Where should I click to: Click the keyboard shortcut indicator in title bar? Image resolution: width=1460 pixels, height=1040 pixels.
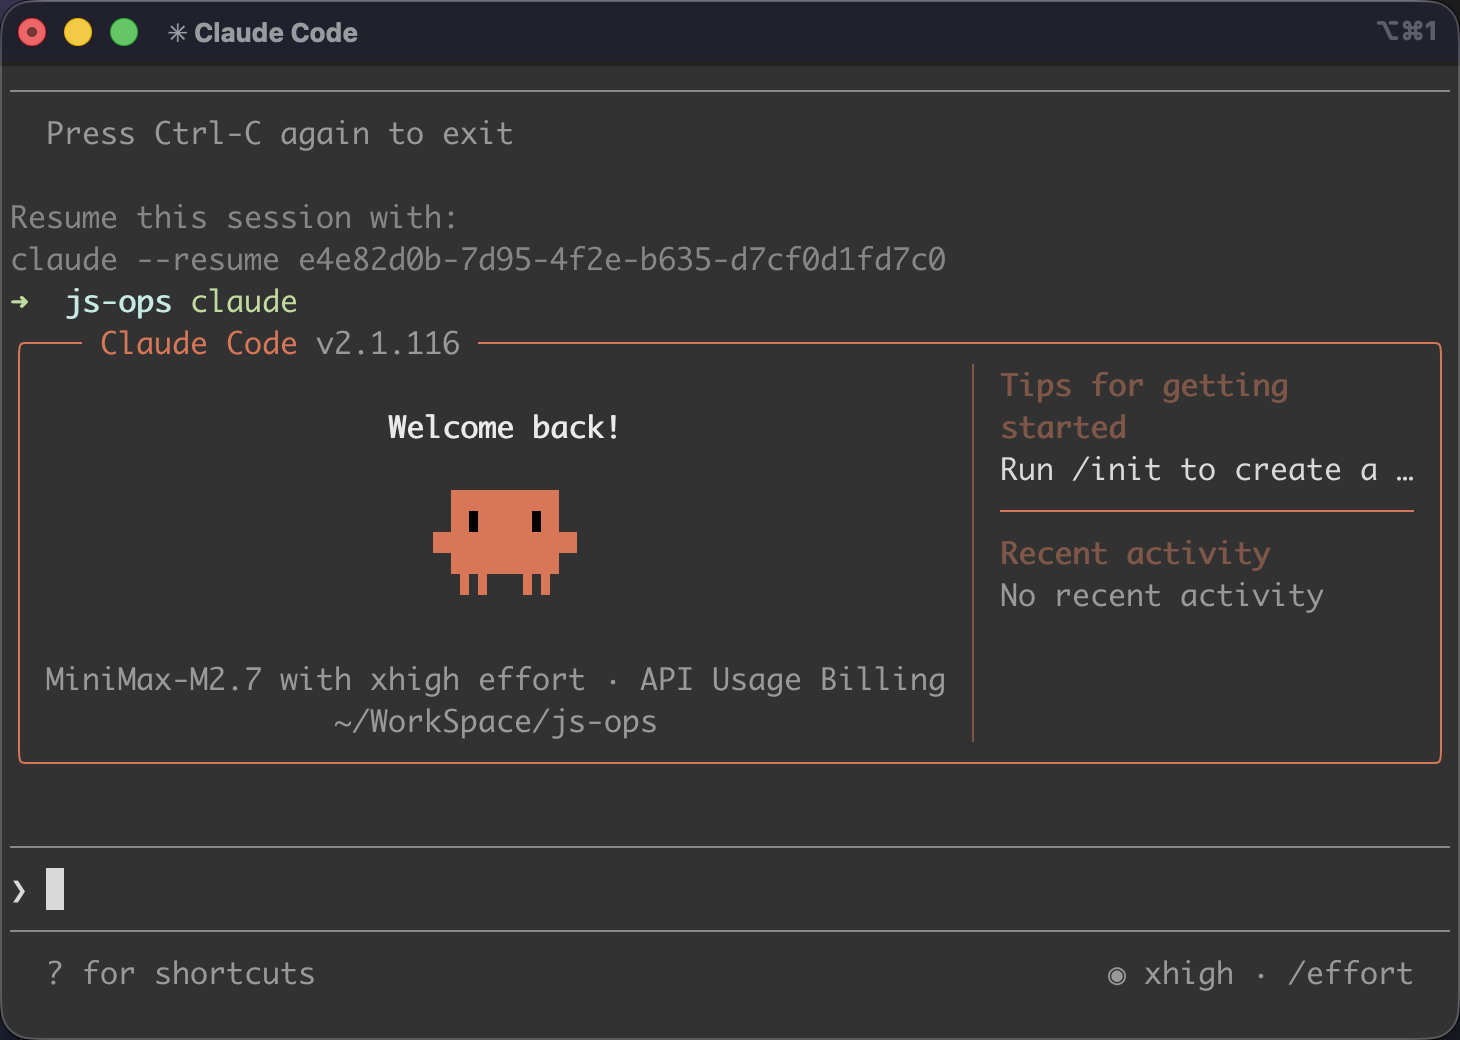coord(1407,31)
